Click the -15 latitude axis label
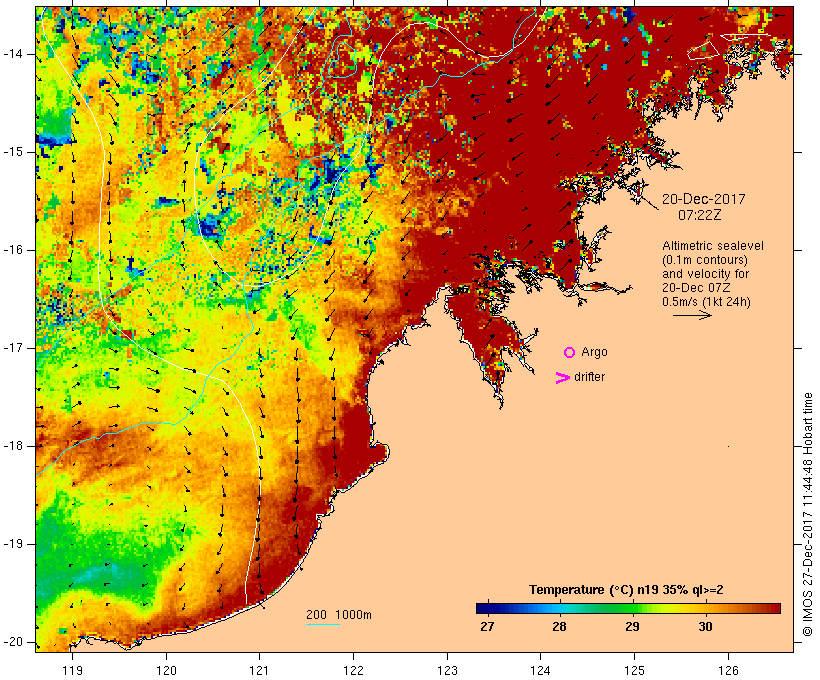820x680 pixels. (x=13, y=152)
